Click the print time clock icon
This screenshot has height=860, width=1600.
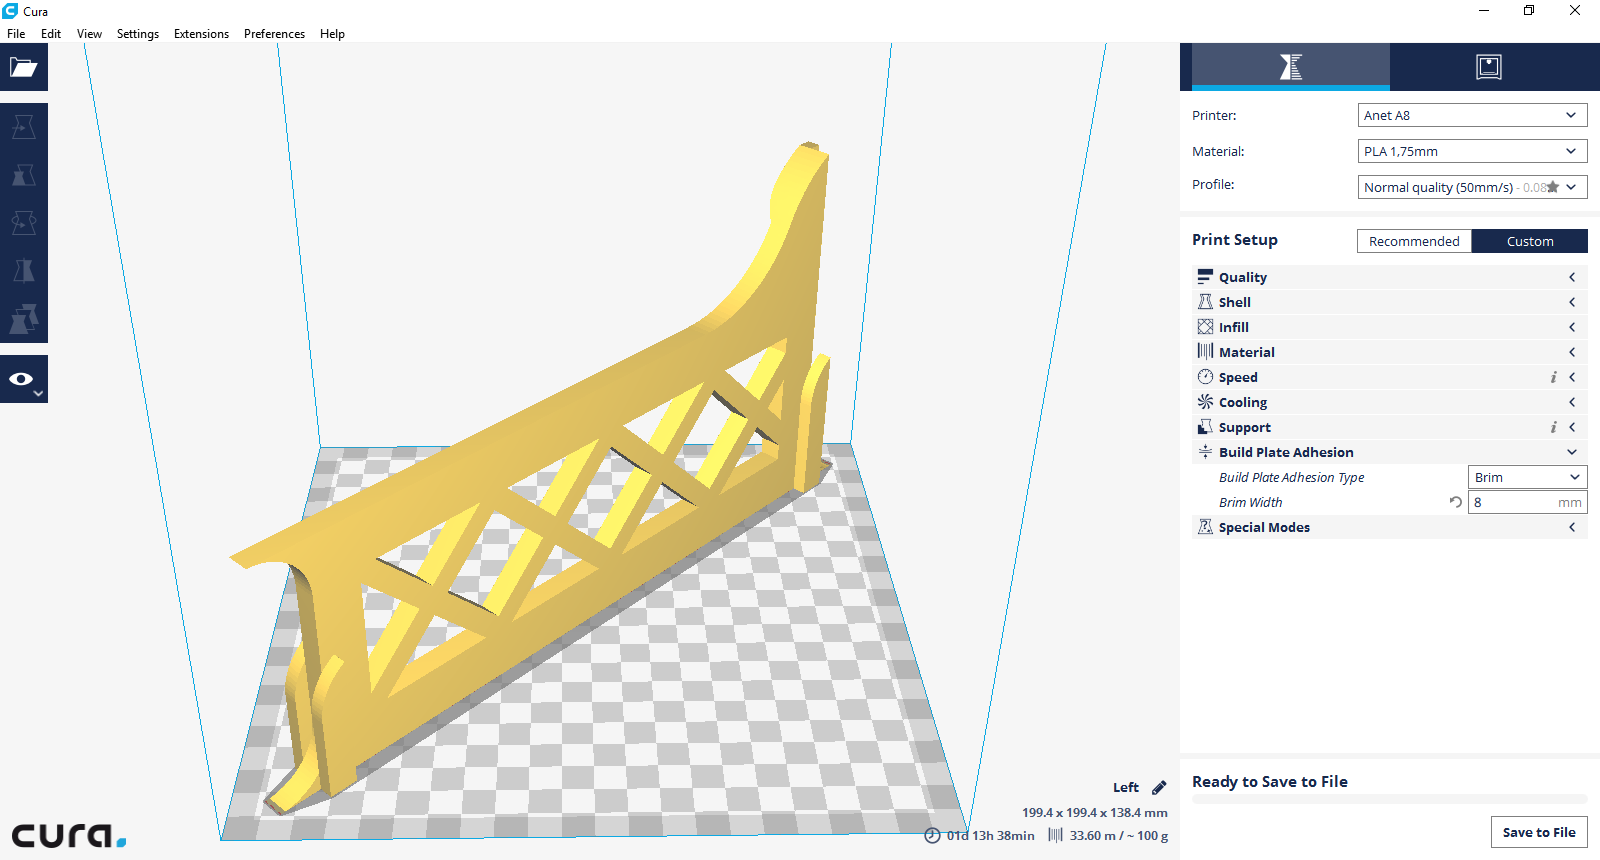coord(932,835)
